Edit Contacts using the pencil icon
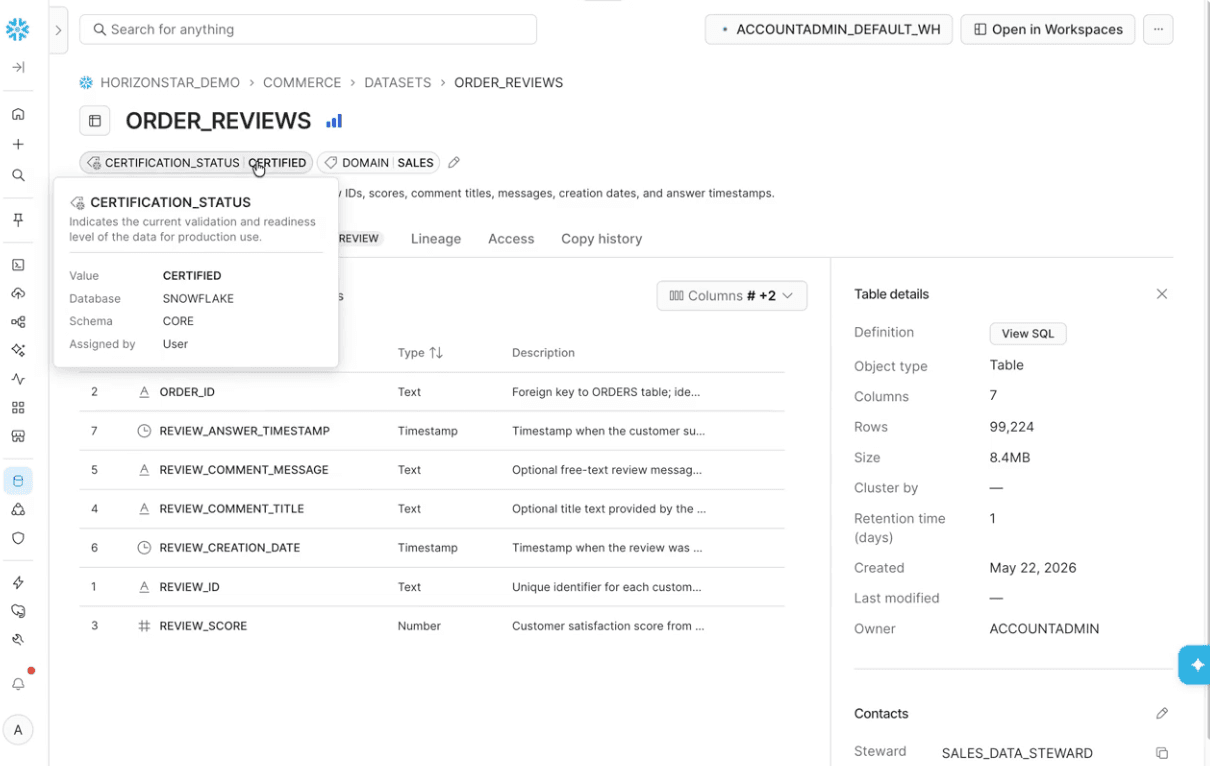The height and width of the screenshot is (766, 1210). click(x=1161, y=713)
